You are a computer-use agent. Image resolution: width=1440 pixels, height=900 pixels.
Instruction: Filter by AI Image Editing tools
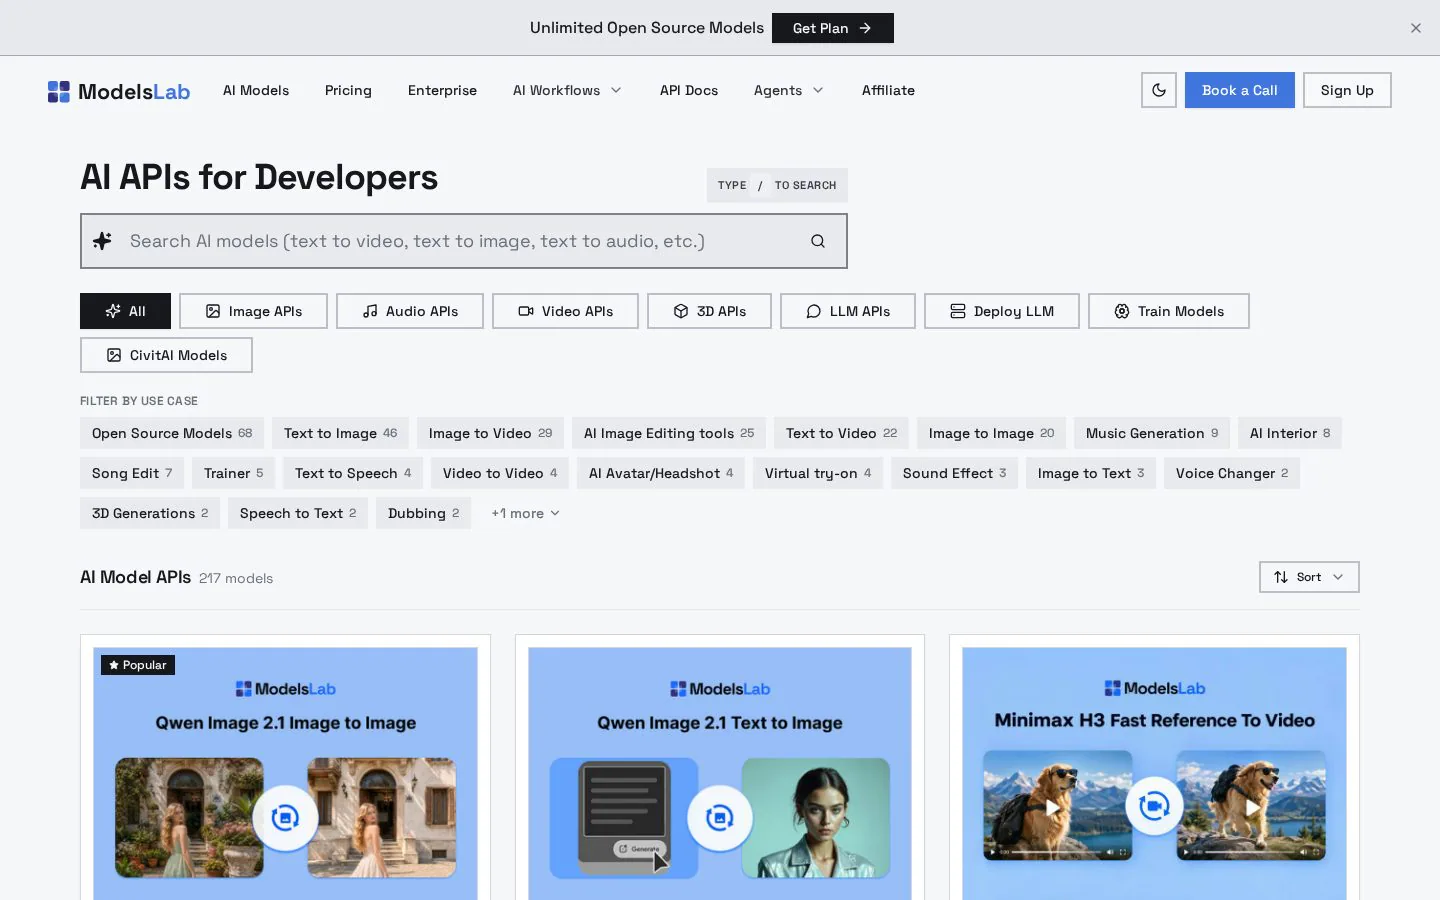[669, 433]
